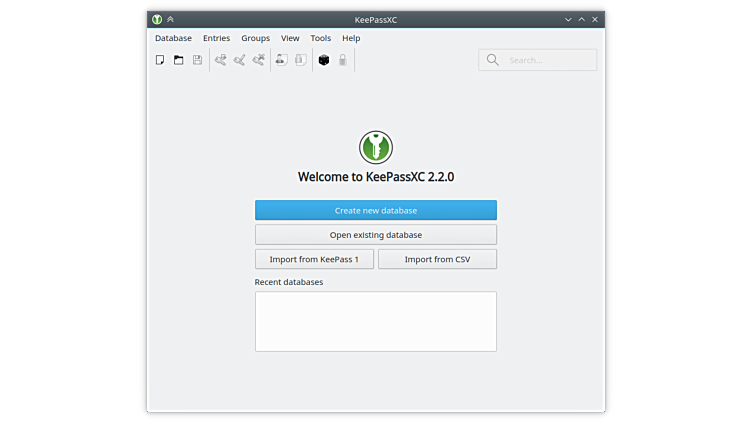Screen dimensions: 752x423
Task: Click the Lock databases padlock icon
Action: 343,60
